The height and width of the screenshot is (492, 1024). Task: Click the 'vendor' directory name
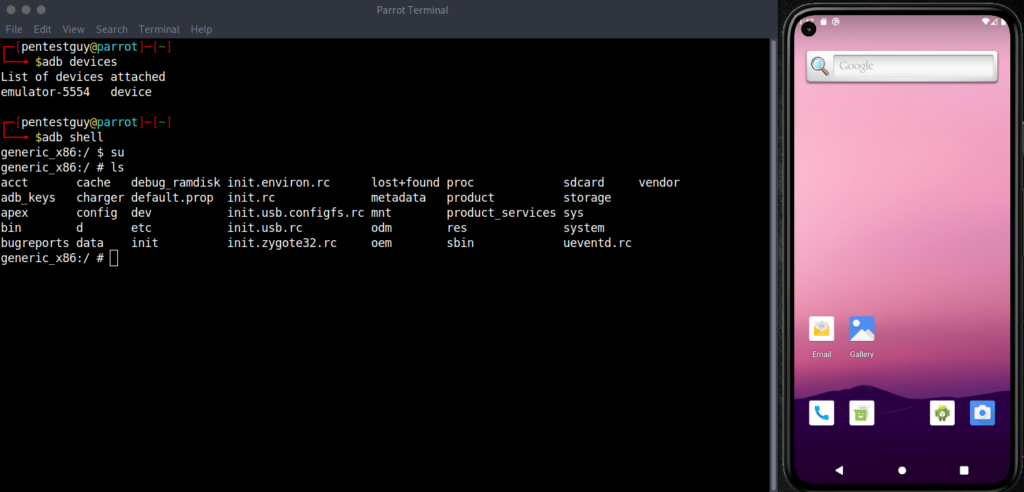point(659,183)
